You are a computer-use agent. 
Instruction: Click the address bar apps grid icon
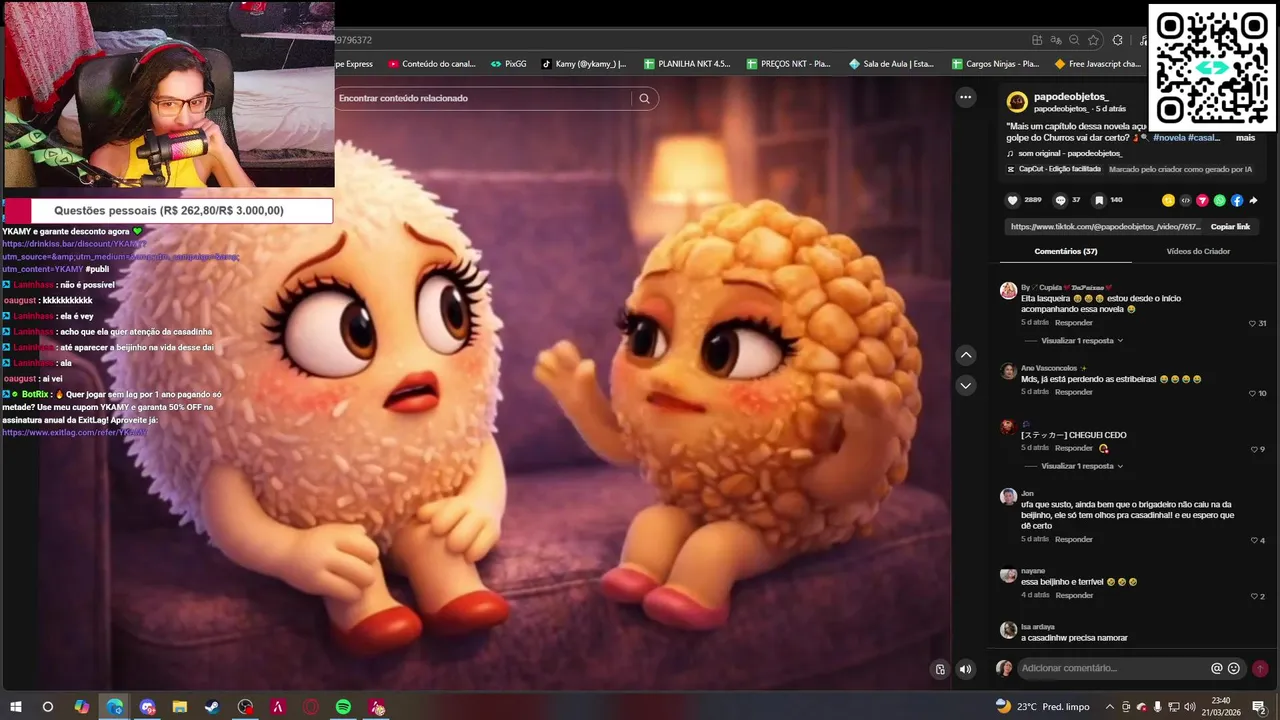1037,40
